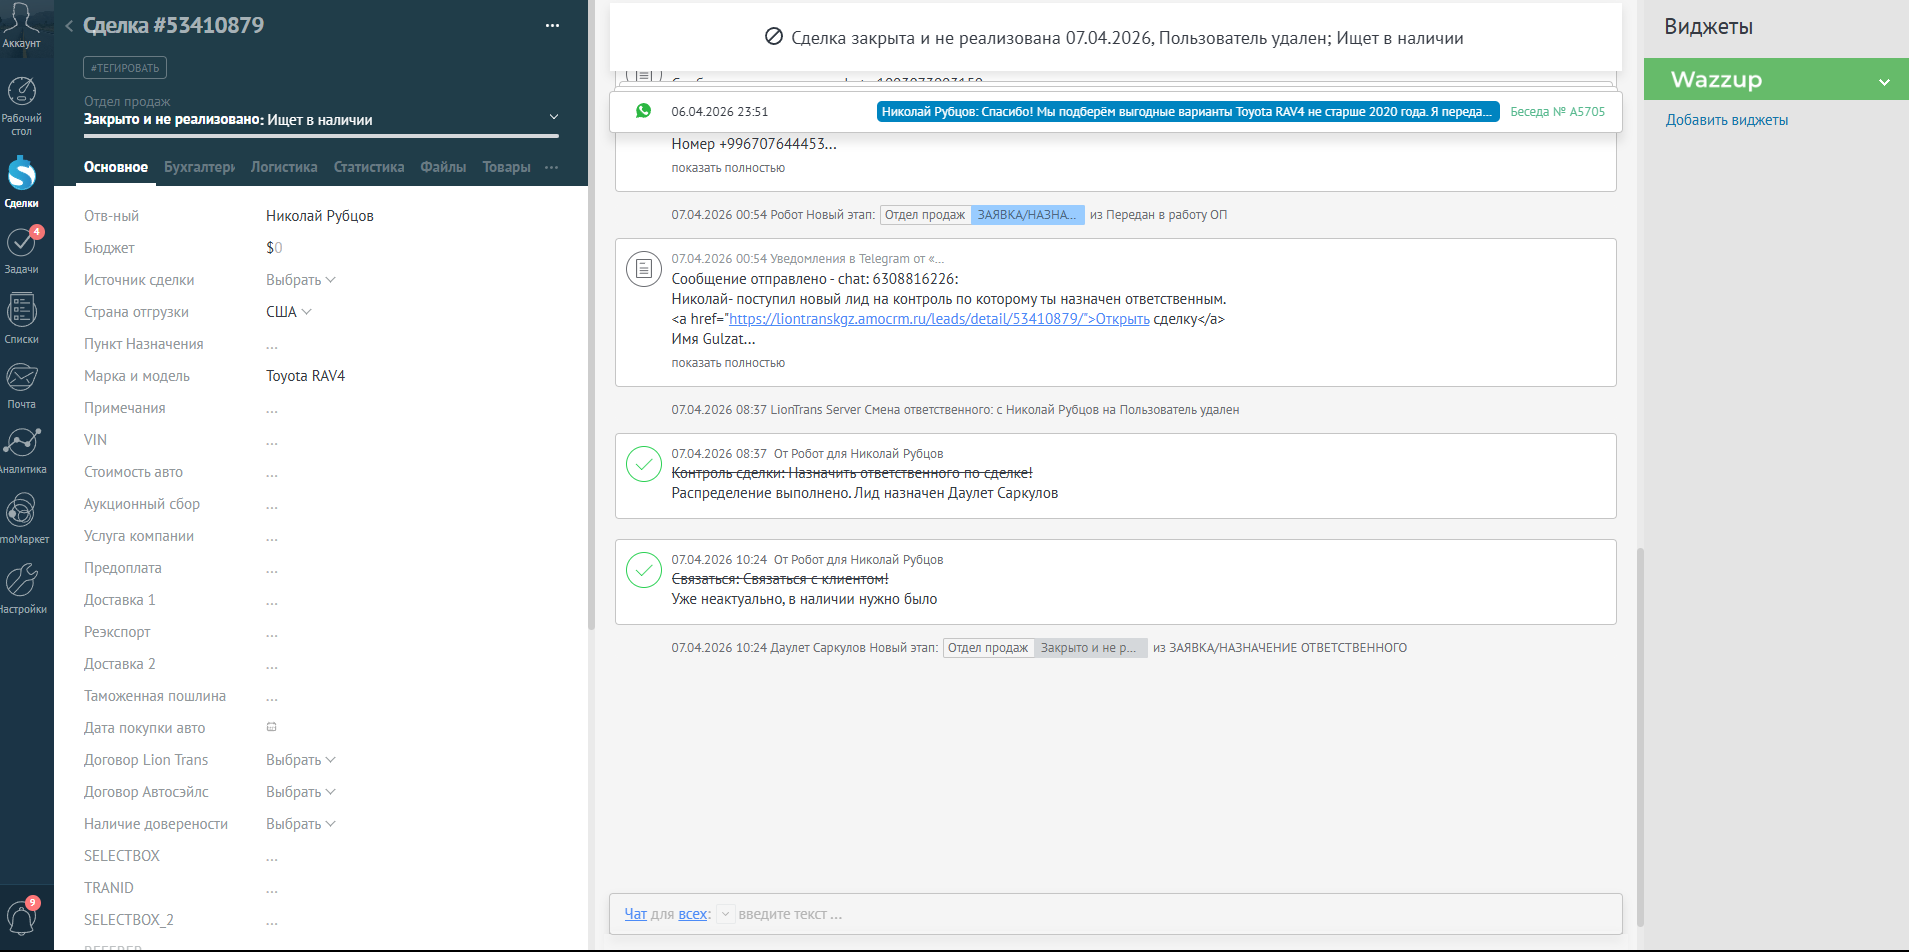
Task: Click Добавить виджеты link
Action: tap(1726, 120)
